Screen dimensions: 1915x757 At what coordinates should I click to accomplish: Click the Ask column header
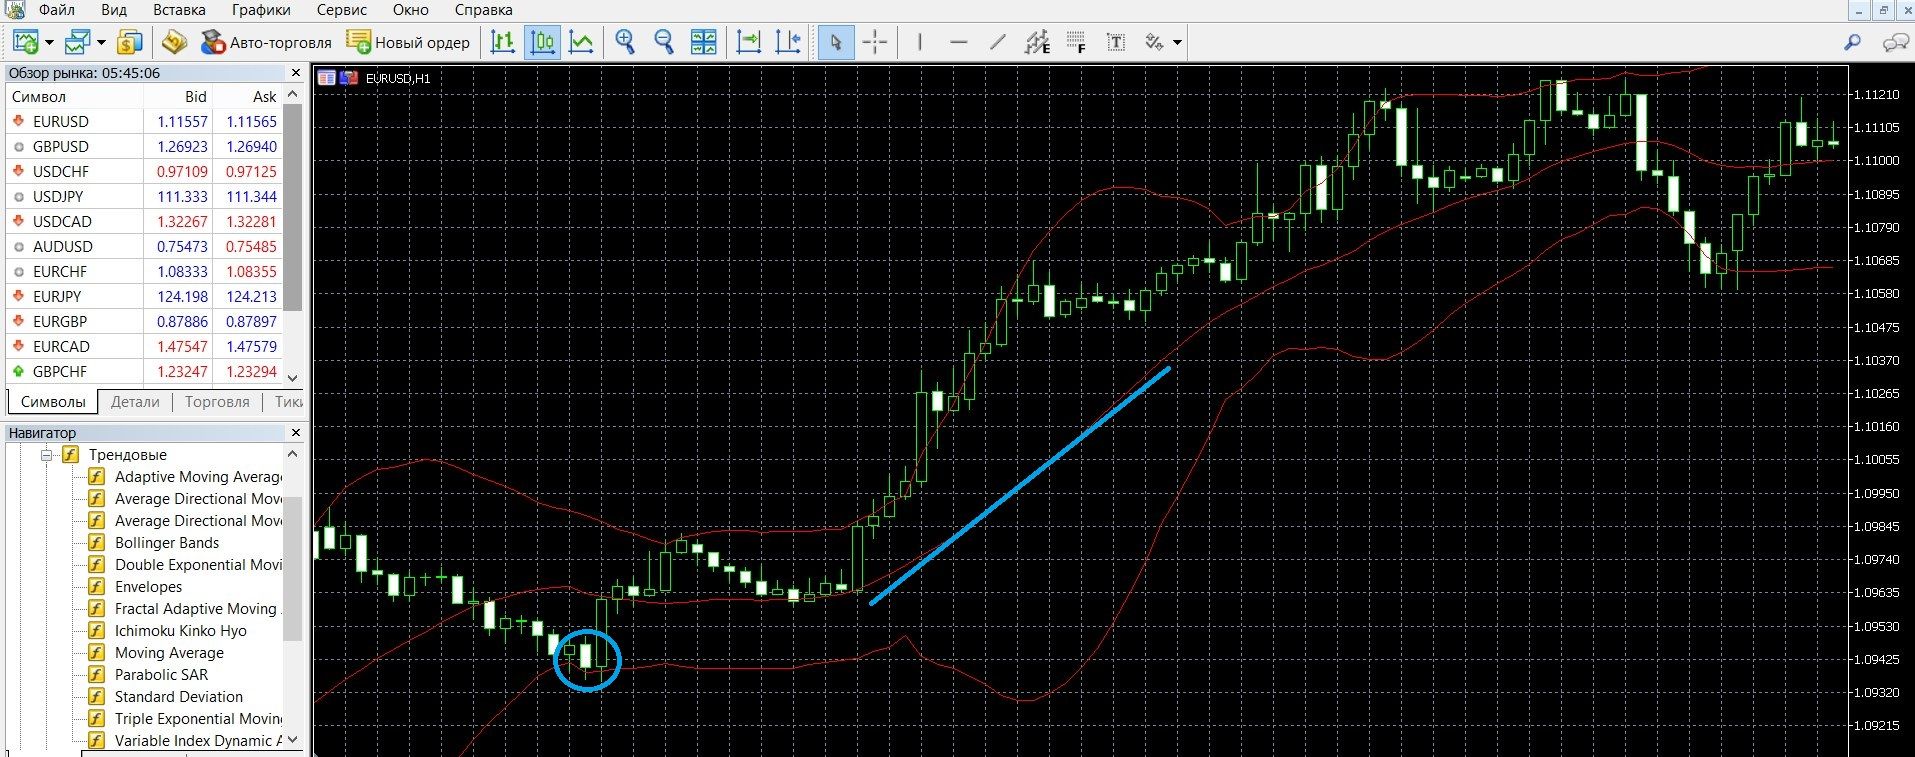point(248,97)
